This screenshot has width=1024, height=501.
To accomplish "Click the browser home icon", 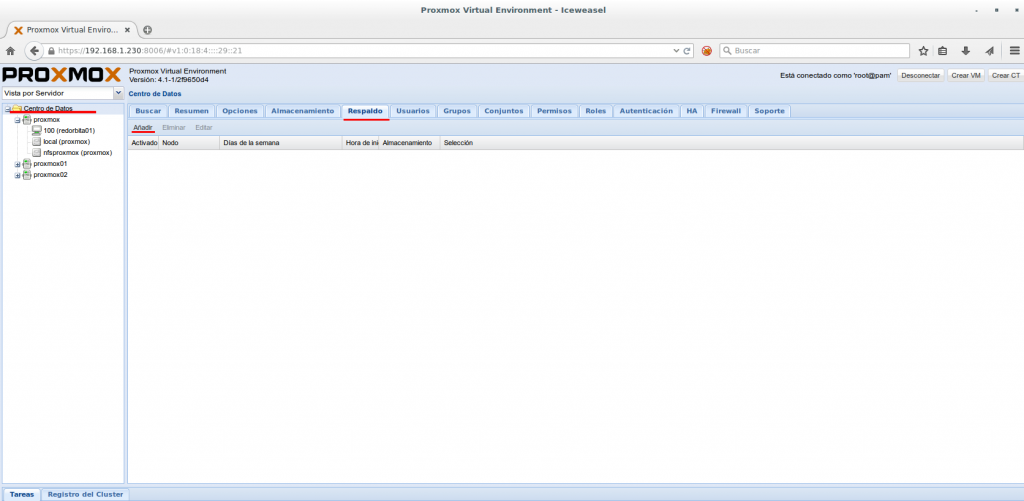I will tap(10, 50).
